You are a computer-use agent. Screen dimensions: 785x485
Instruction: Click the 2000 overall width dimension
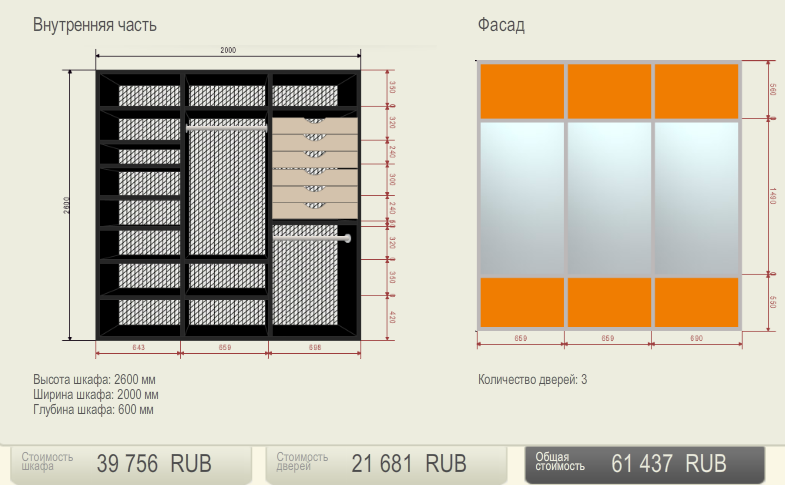point(228,50)
